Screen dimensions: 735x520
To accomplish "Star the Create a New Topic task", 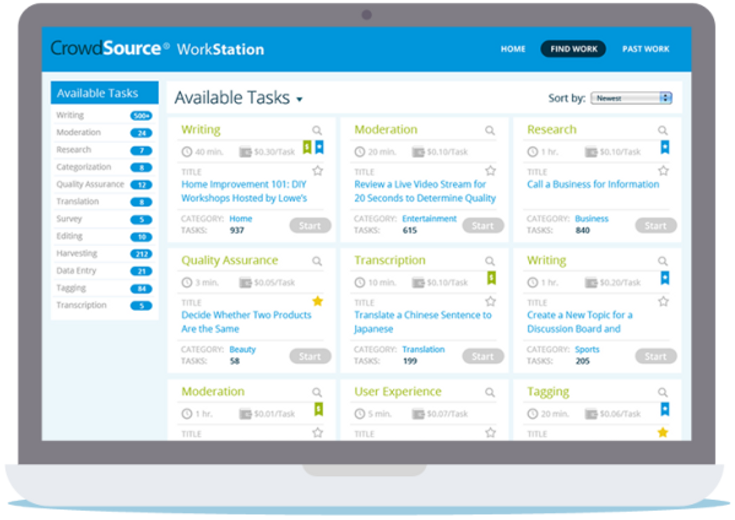I will 663,301.
